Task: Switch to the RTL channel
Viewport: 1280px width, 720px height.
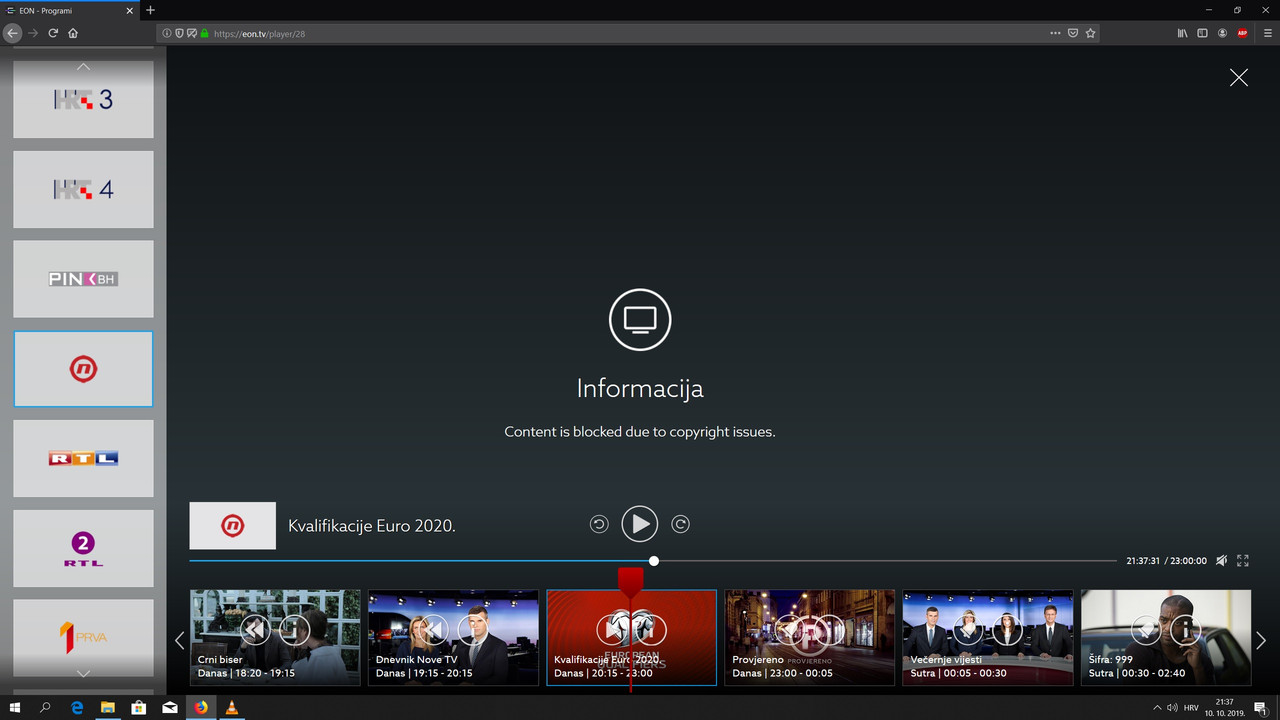Action: pos(83,458)
